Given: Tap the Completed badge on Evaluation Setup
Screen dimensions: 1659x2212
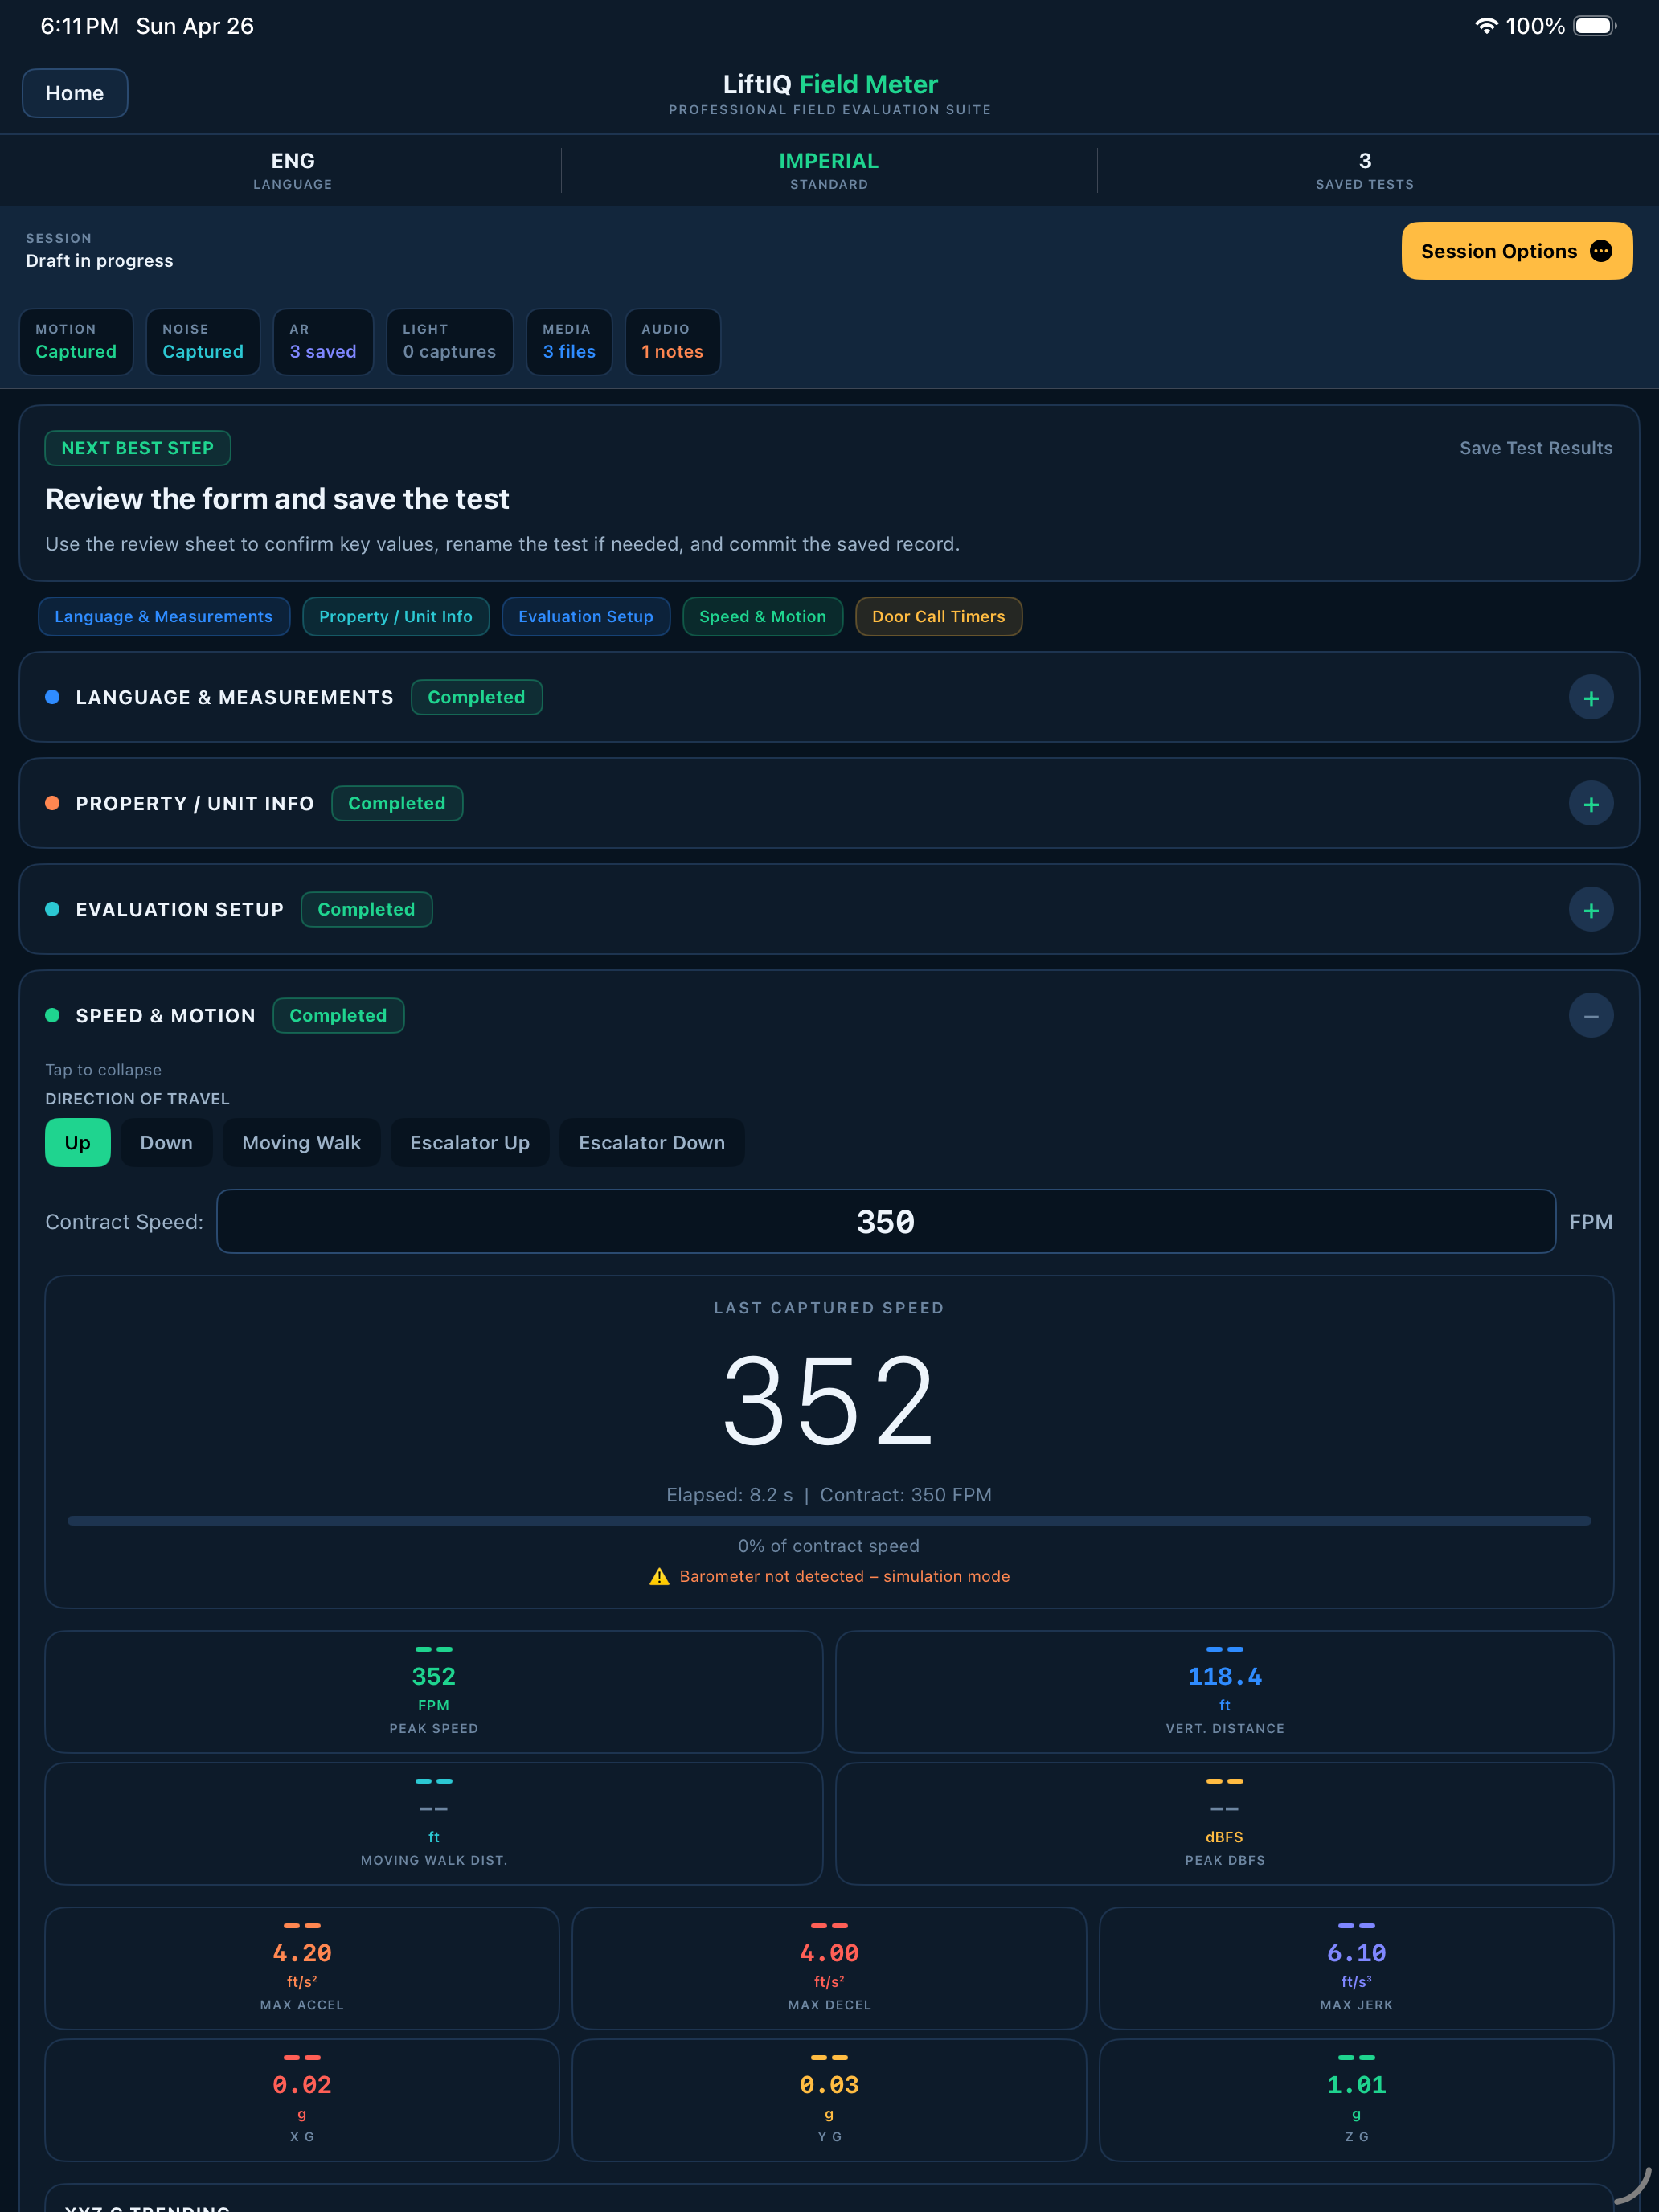Looking at the screenshot, I should (366, 909).
